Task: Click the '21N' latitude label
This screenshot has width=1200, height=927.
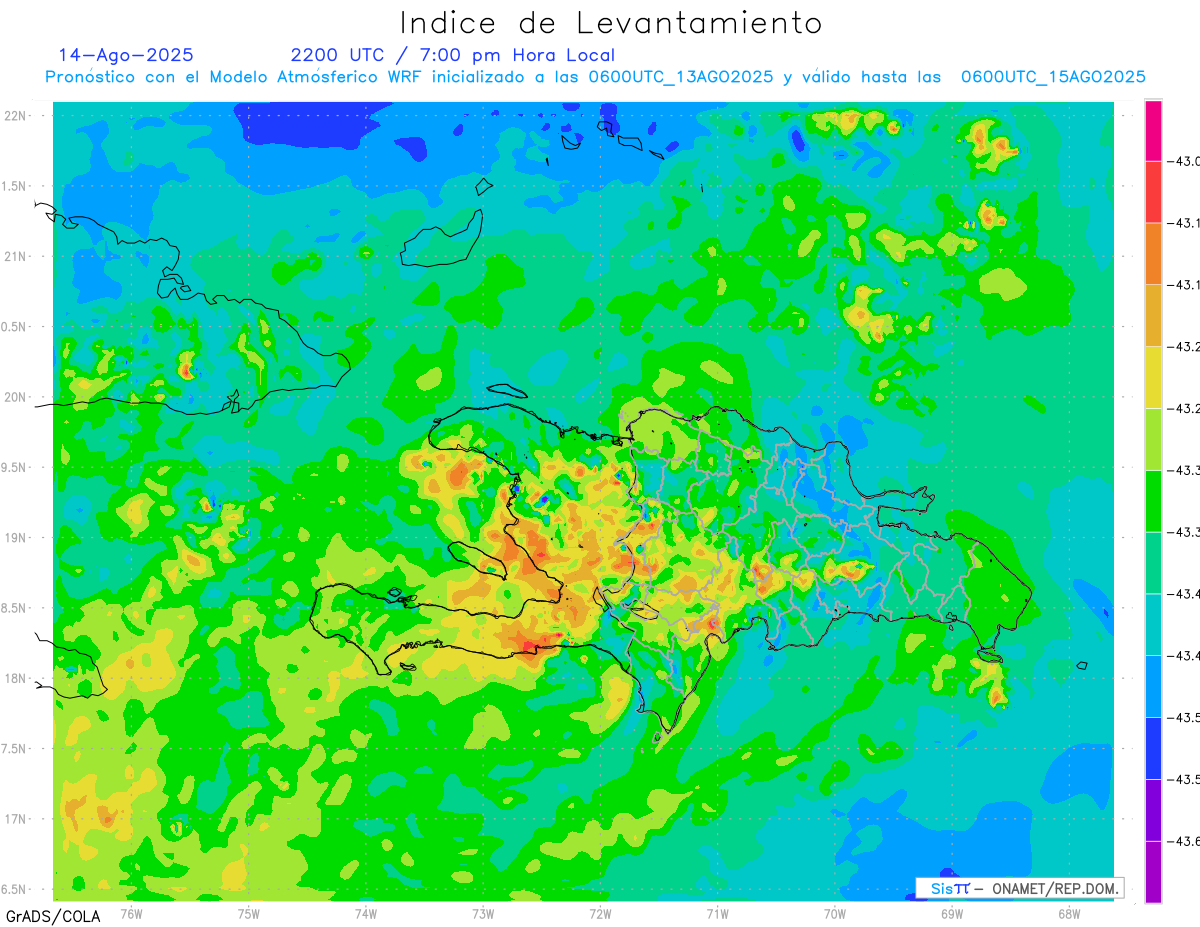Action: [14, 256]
